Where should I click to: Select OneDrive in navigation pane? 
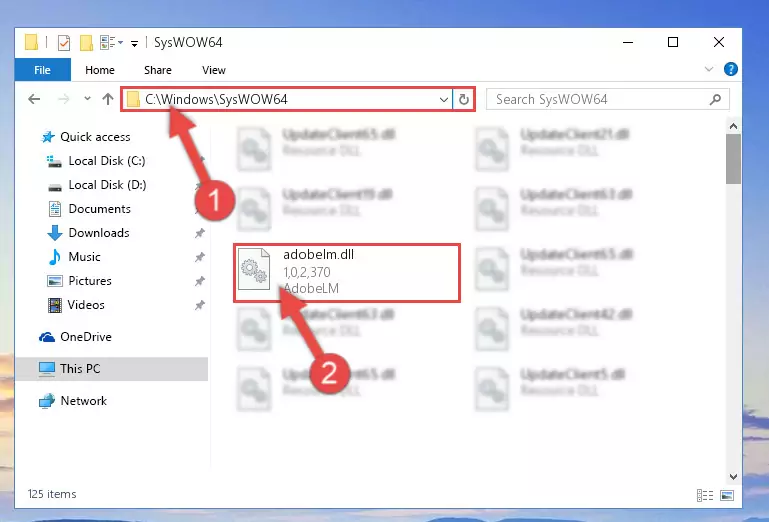86,337
